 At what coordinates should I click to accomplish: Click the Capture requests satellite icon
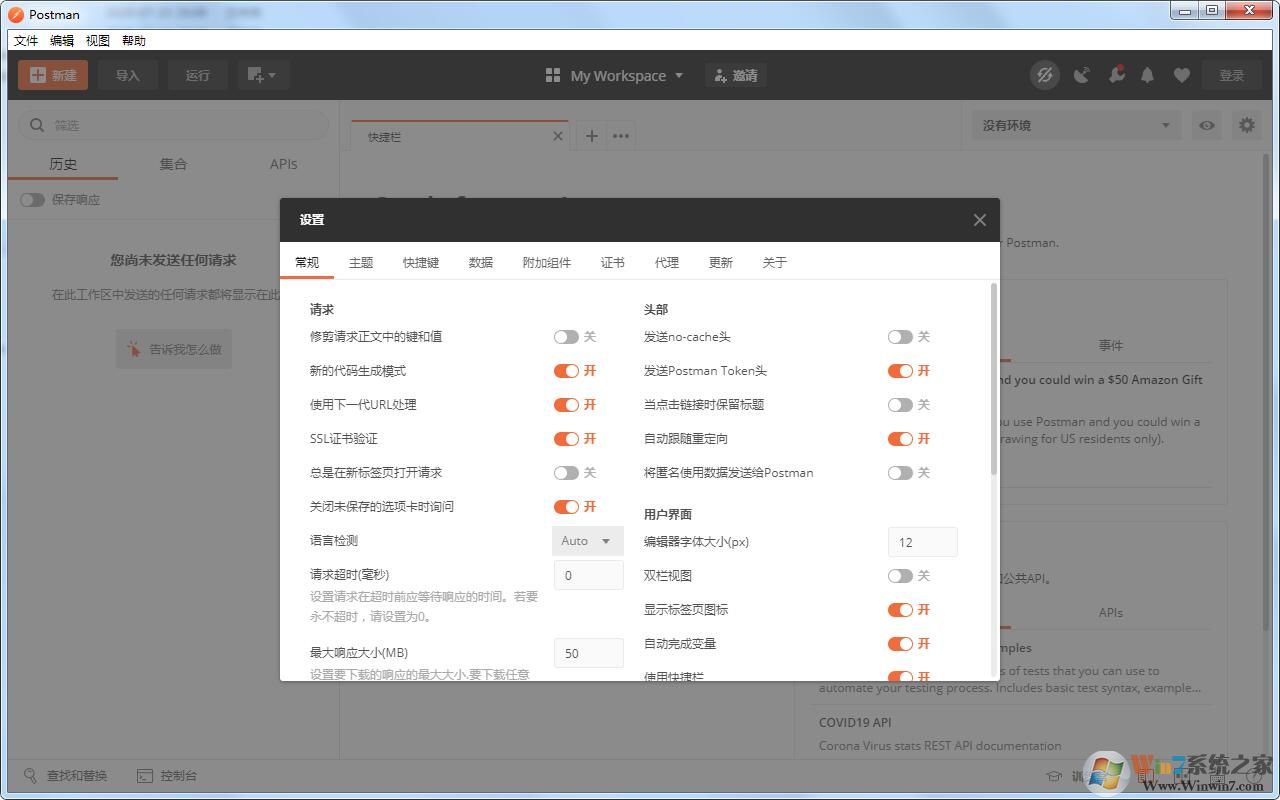pos(1081,75)
